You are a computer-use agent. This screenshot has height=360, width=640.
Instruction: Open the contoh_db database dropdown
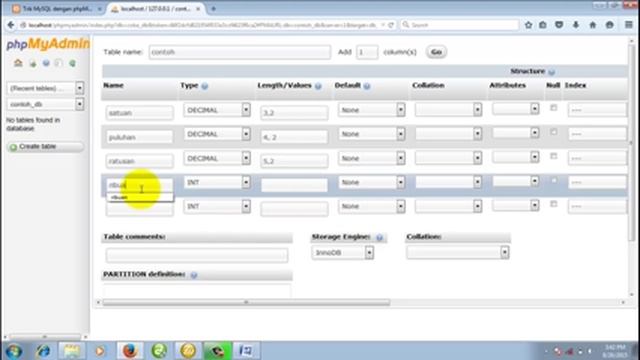pyautogui.click(x=45, y=104)
